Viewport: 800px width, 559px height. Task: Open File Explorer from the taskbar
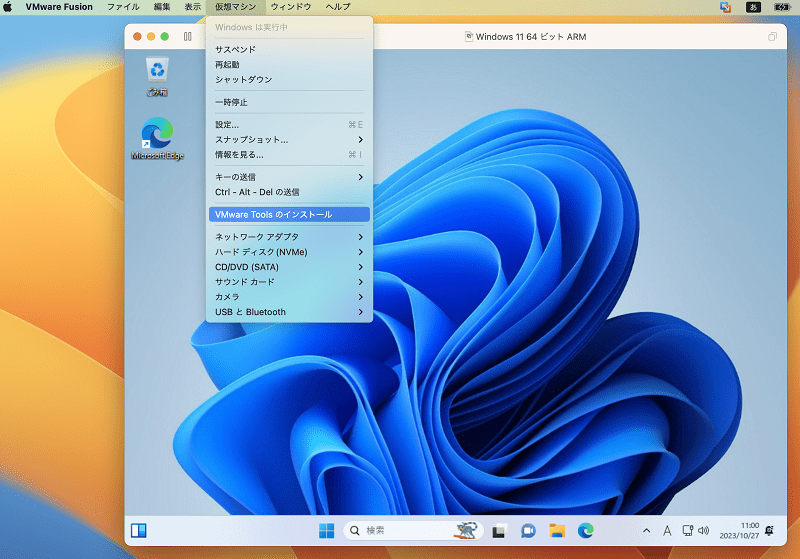click(557, 530)
